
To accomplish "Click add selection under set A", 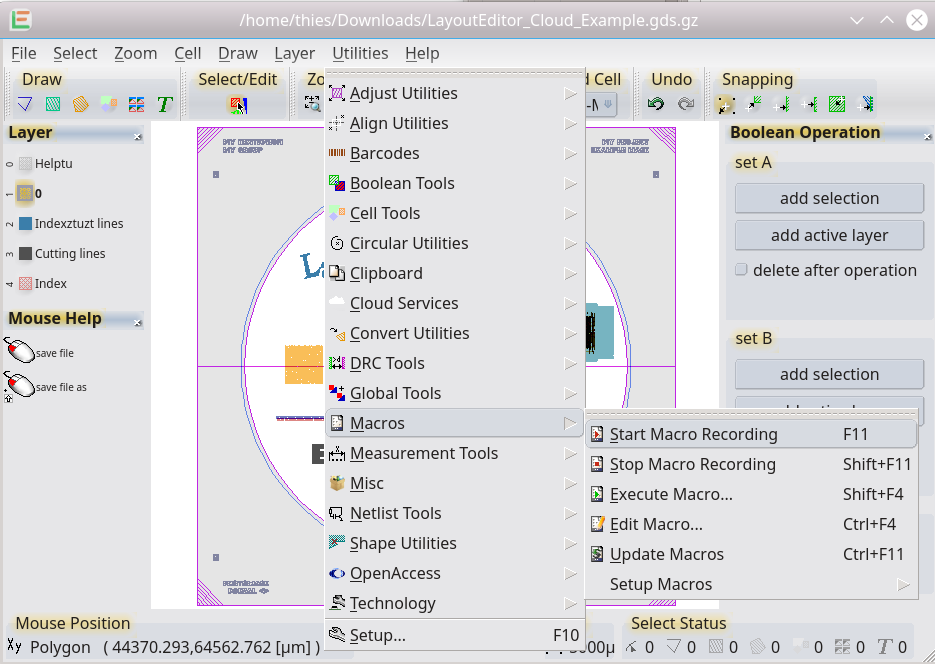I will tap(829, 198).
